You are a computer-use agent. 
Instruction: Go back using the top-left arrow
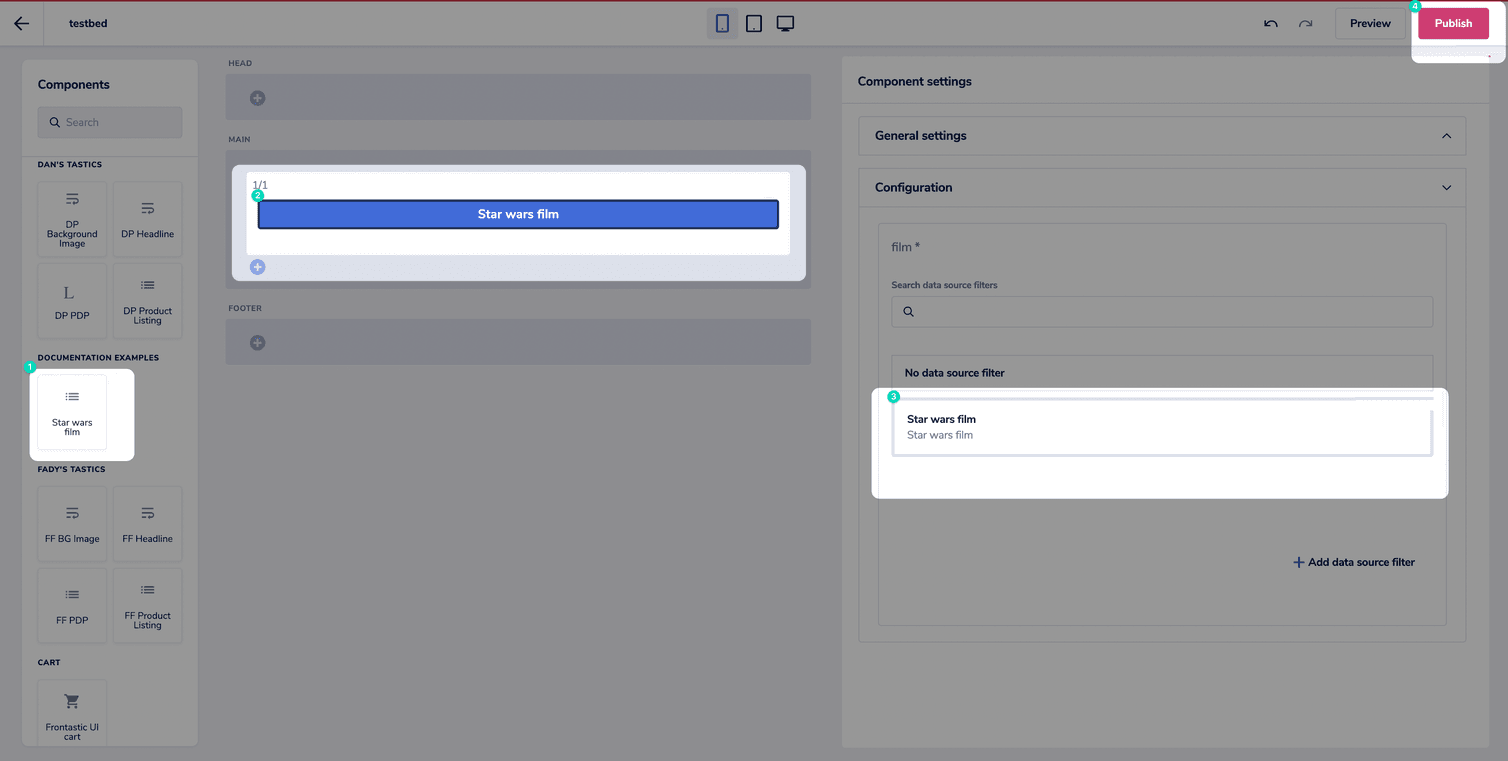tap(22, 23)
